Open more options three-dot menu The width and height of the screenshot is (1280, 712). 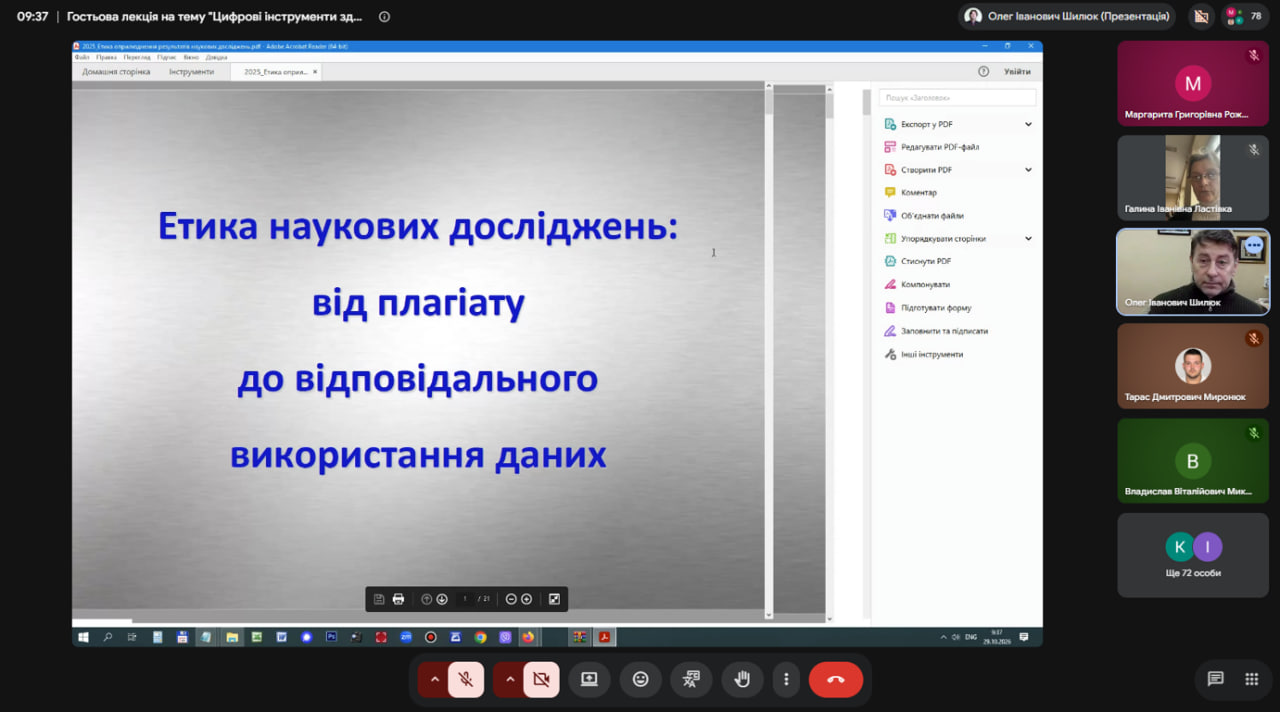click(x=787, y=679)
